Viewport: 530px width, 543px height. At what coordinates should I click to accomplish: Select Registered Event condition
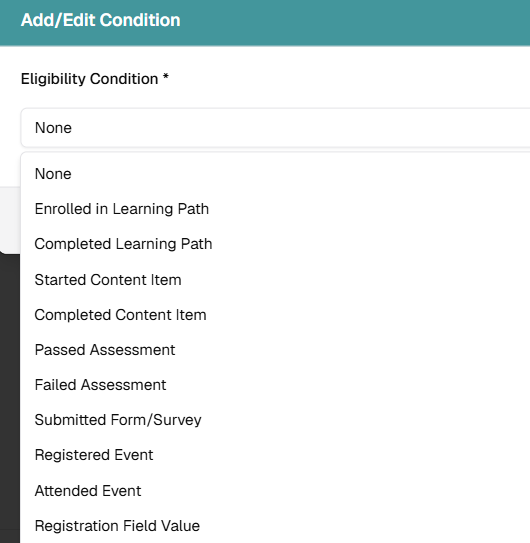[275, 455]
